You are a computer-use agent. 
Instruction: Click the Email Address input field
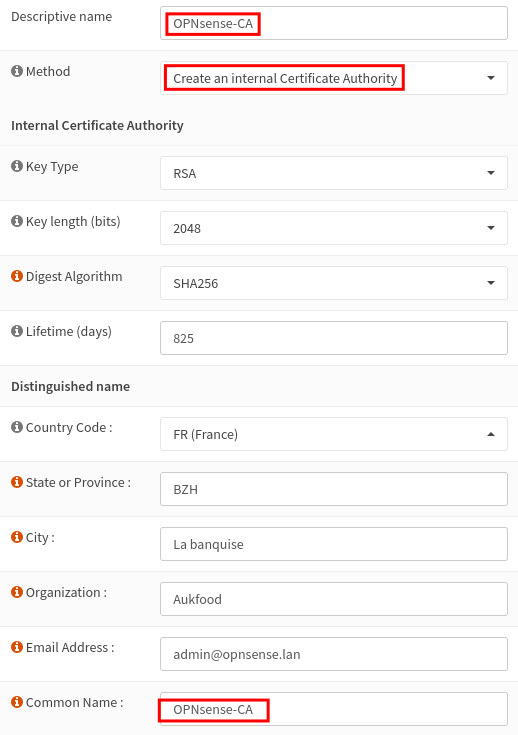click(334, 654)
